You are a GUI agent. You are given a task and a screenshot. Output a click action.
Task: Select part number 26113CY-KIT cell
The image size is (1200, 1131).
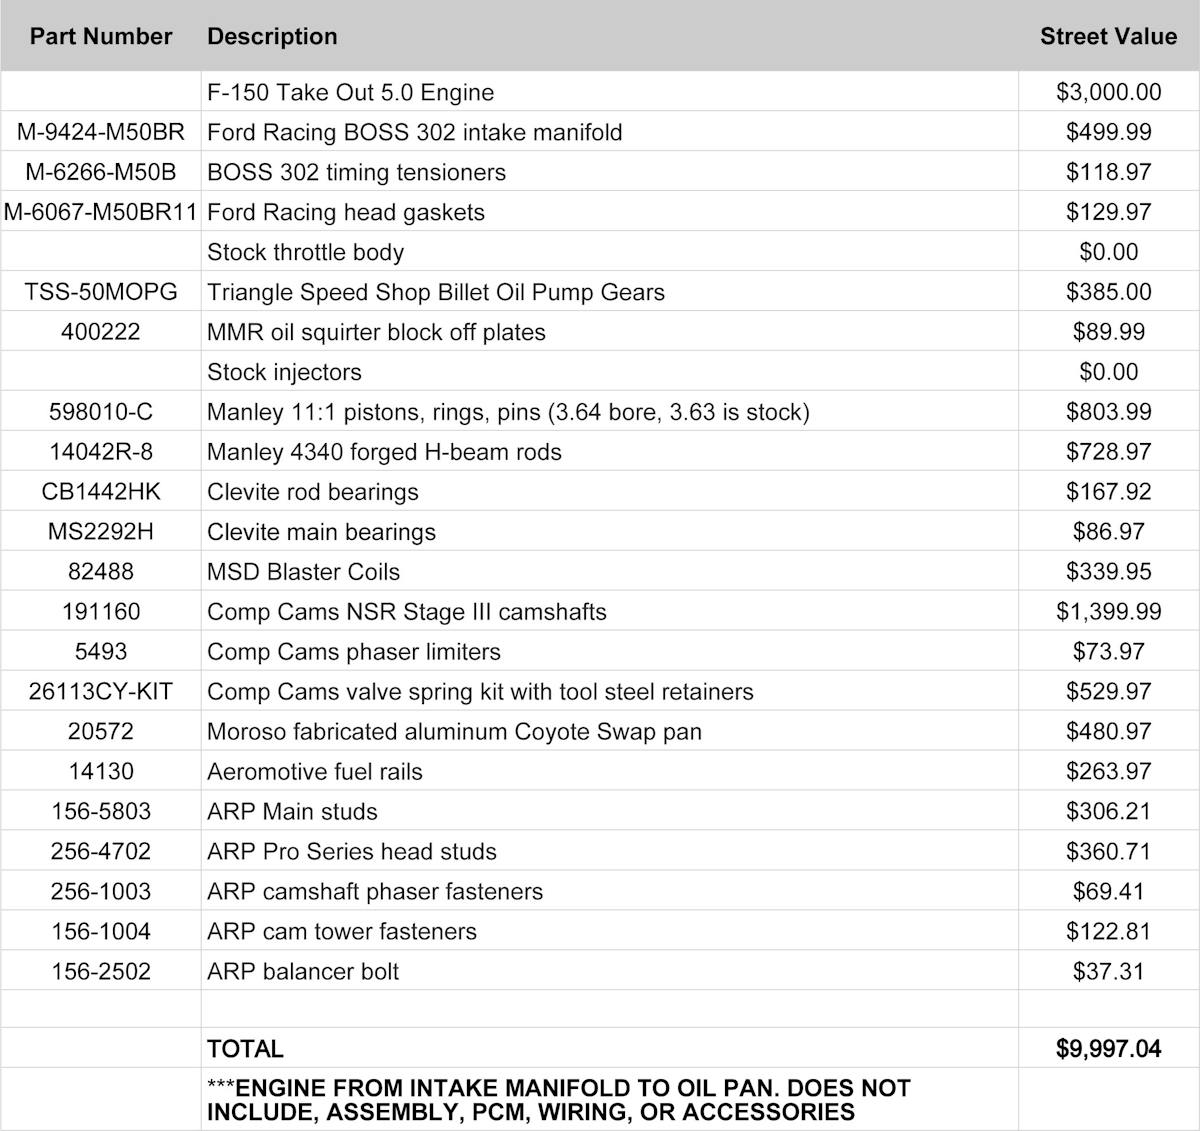101,692
